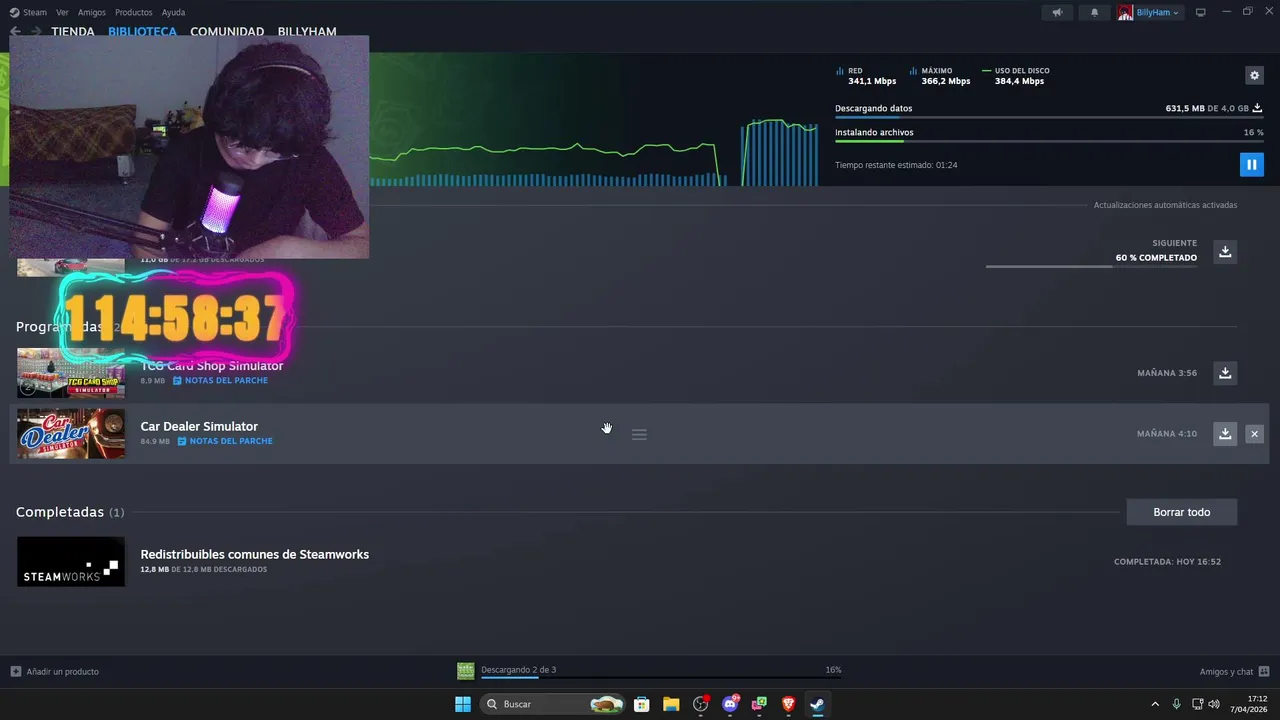Click Añadir un producto

point(55,671)
